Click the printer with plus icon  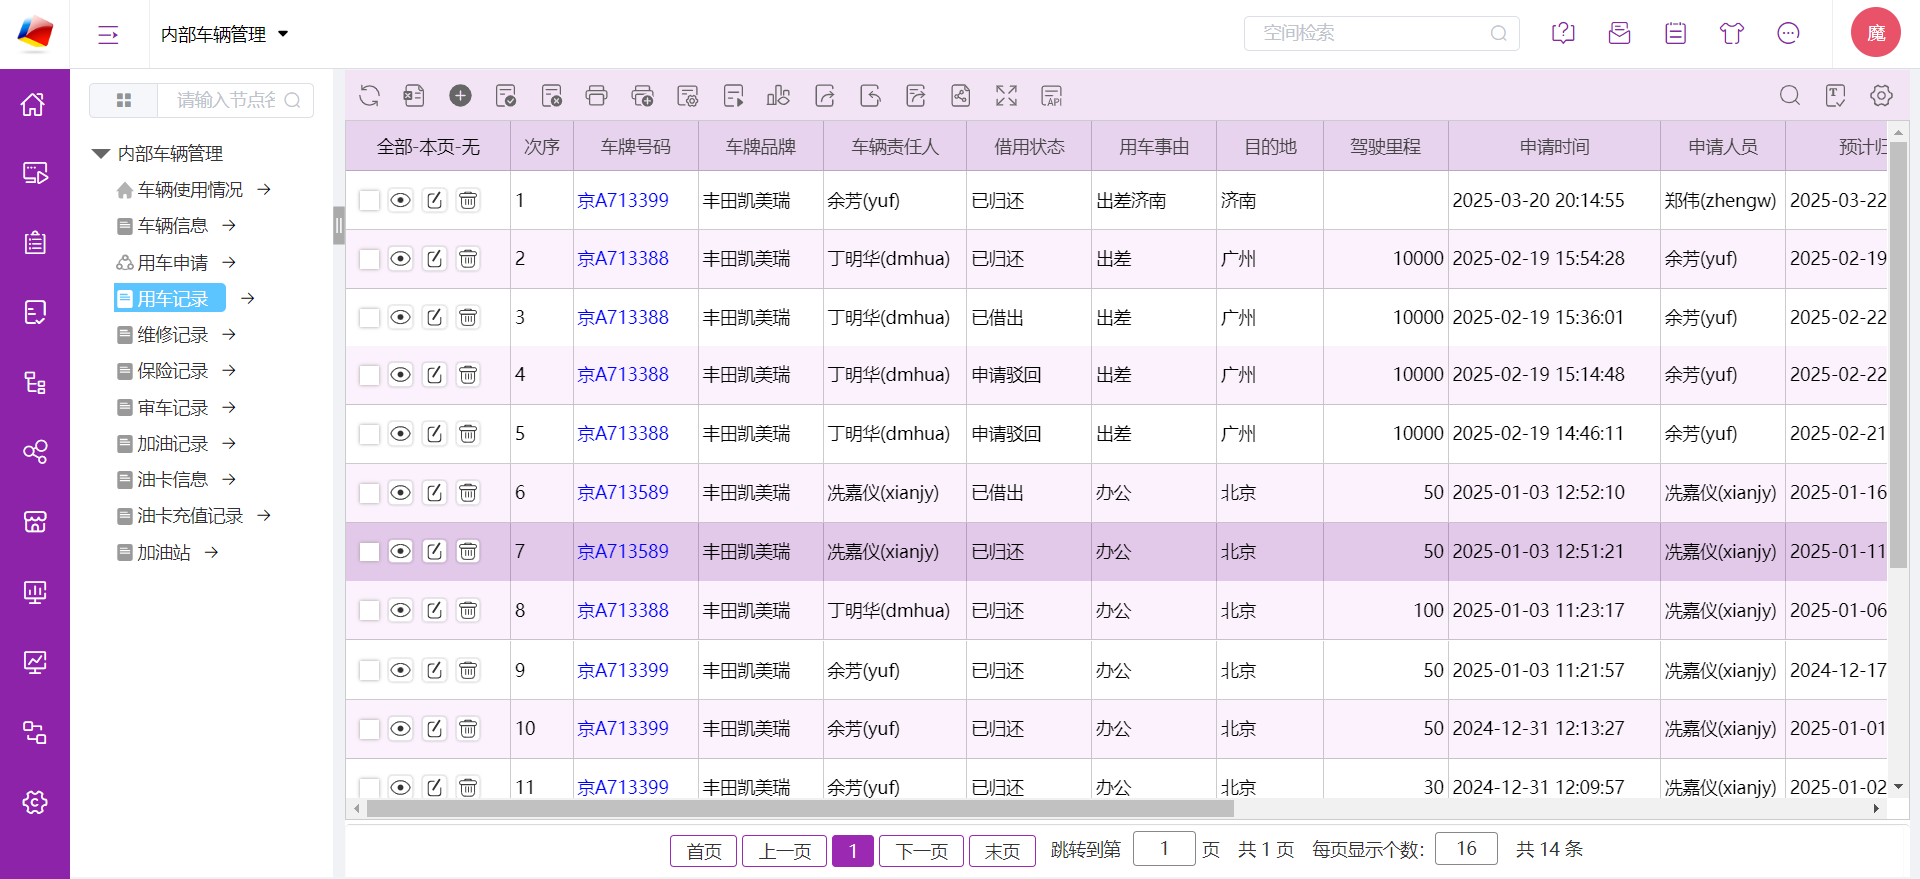click(x=642, y=96)
